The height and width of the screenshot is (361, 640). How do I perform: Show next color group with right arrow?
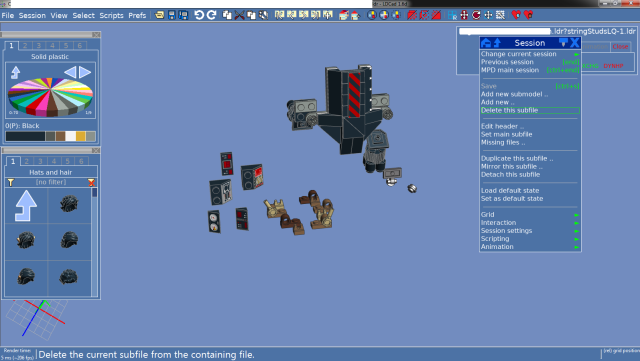click(x=85, y=72)
